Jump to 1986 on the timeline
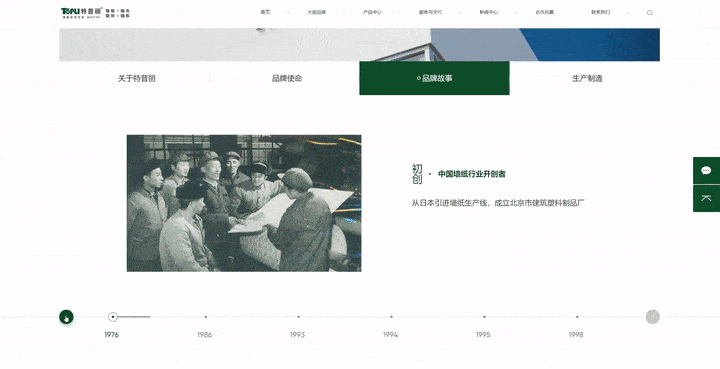The image size is (720, 369). [205, 335]
